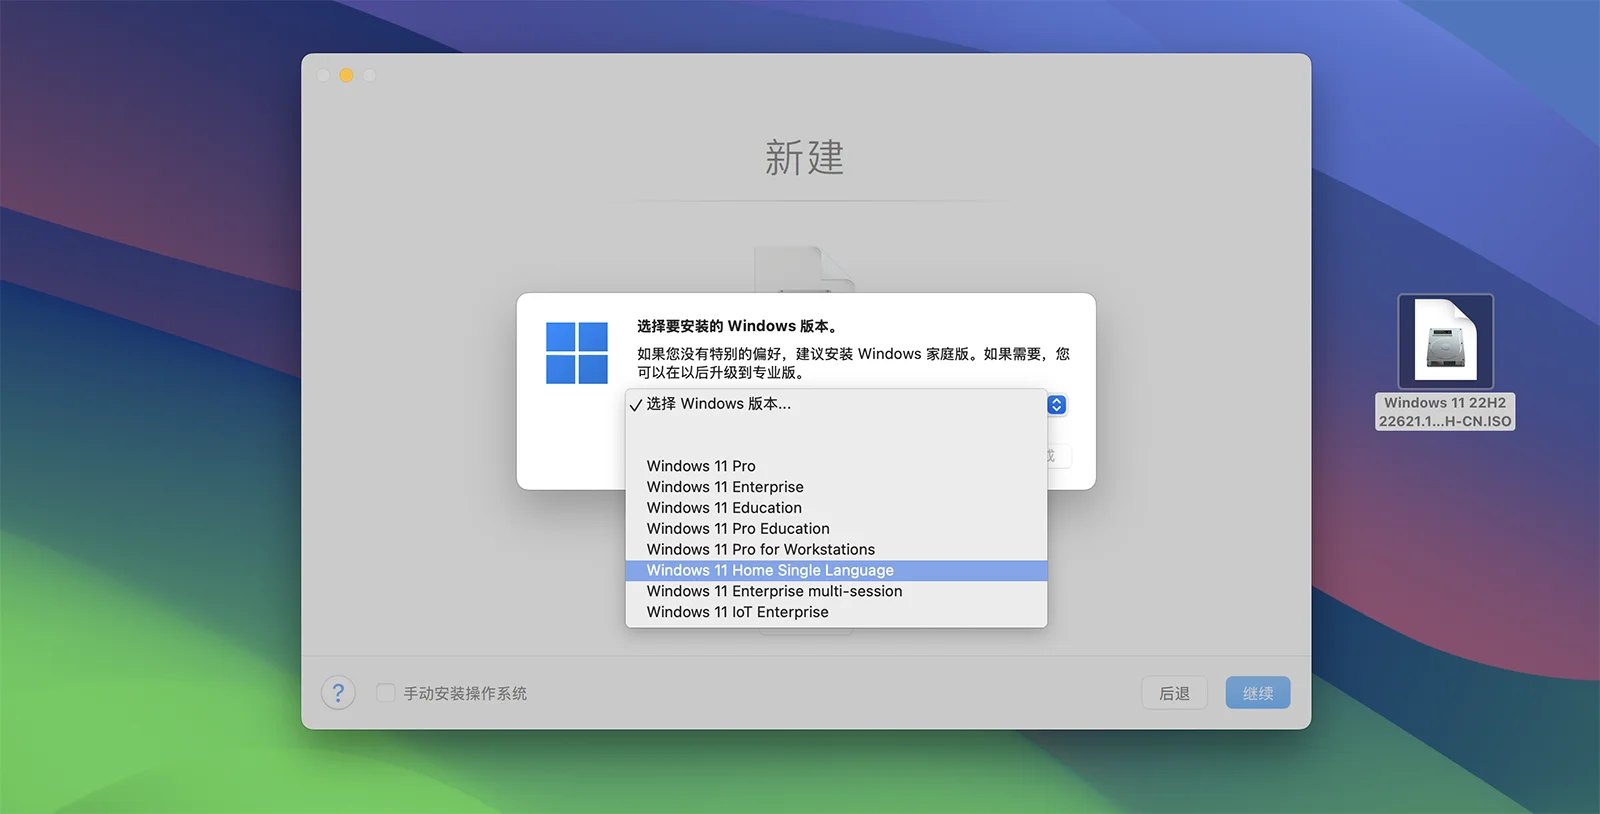1600x814 pixels.
Task: Enable 手动安装操作系统 checkbox
Action: pyautogui.click(x=385, y=692)
